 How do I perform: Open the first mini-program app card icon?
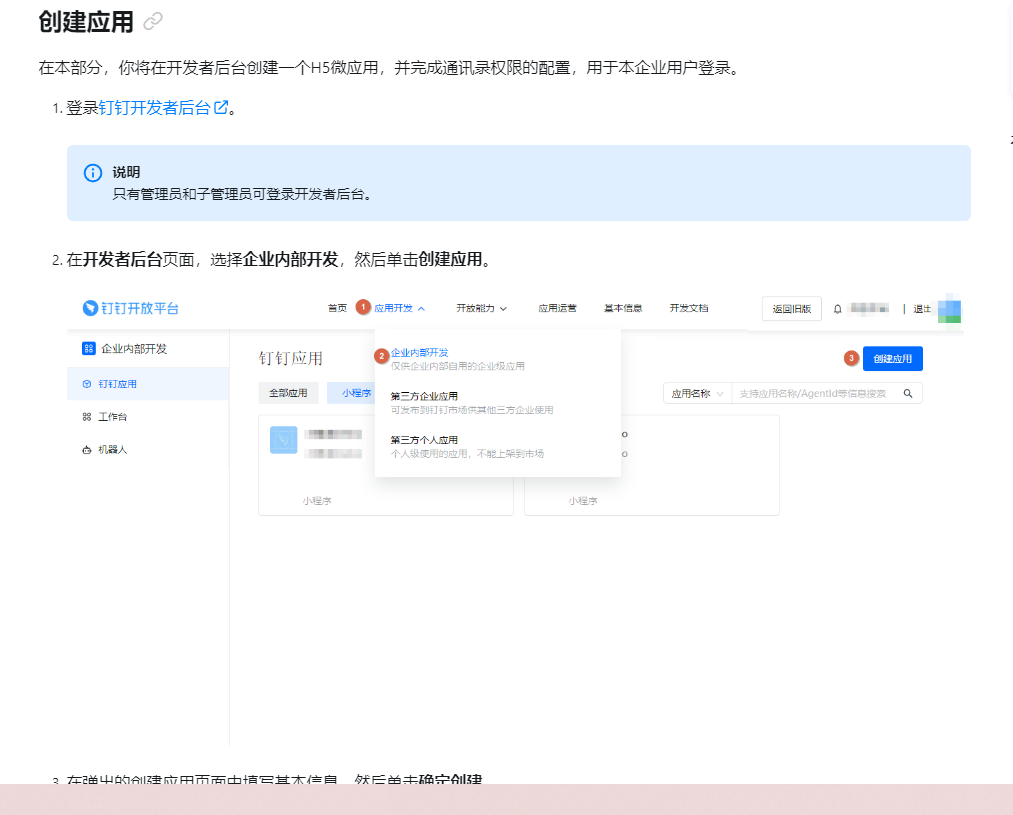click(x=284, y=440)
